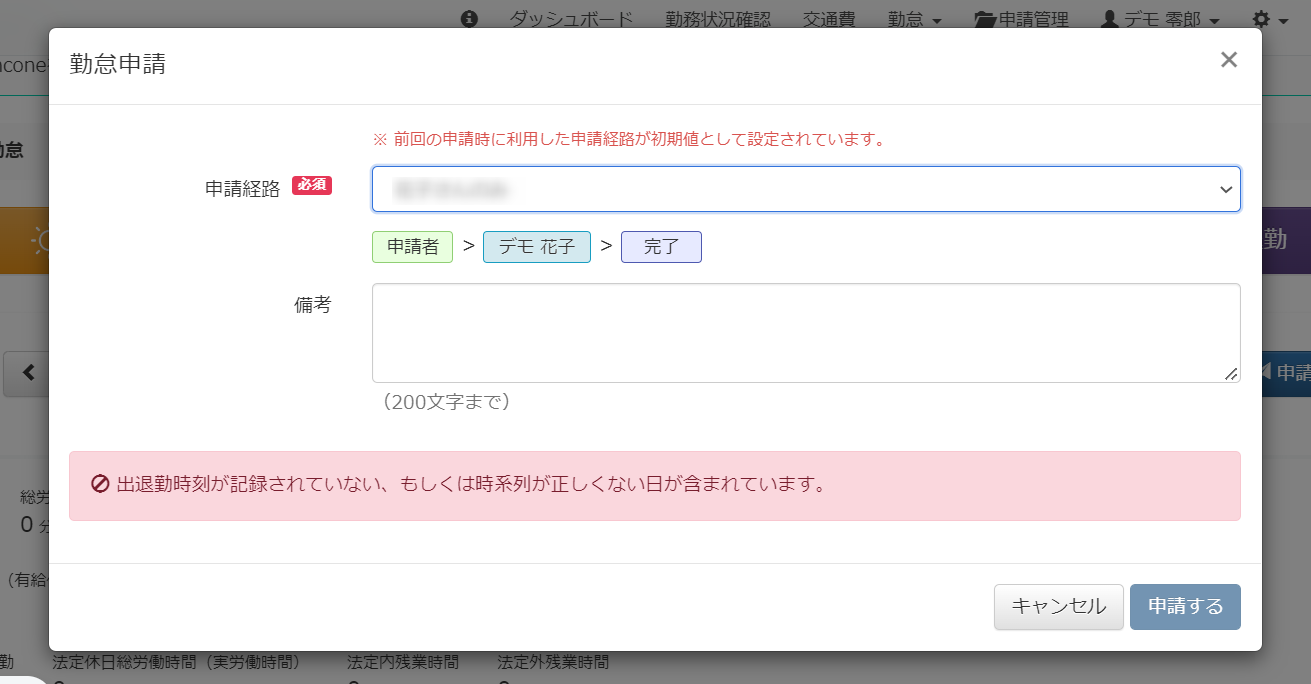The image size is (1311, 684).
Task: Click the 申請経路 label
Action: tap(243, 189)
